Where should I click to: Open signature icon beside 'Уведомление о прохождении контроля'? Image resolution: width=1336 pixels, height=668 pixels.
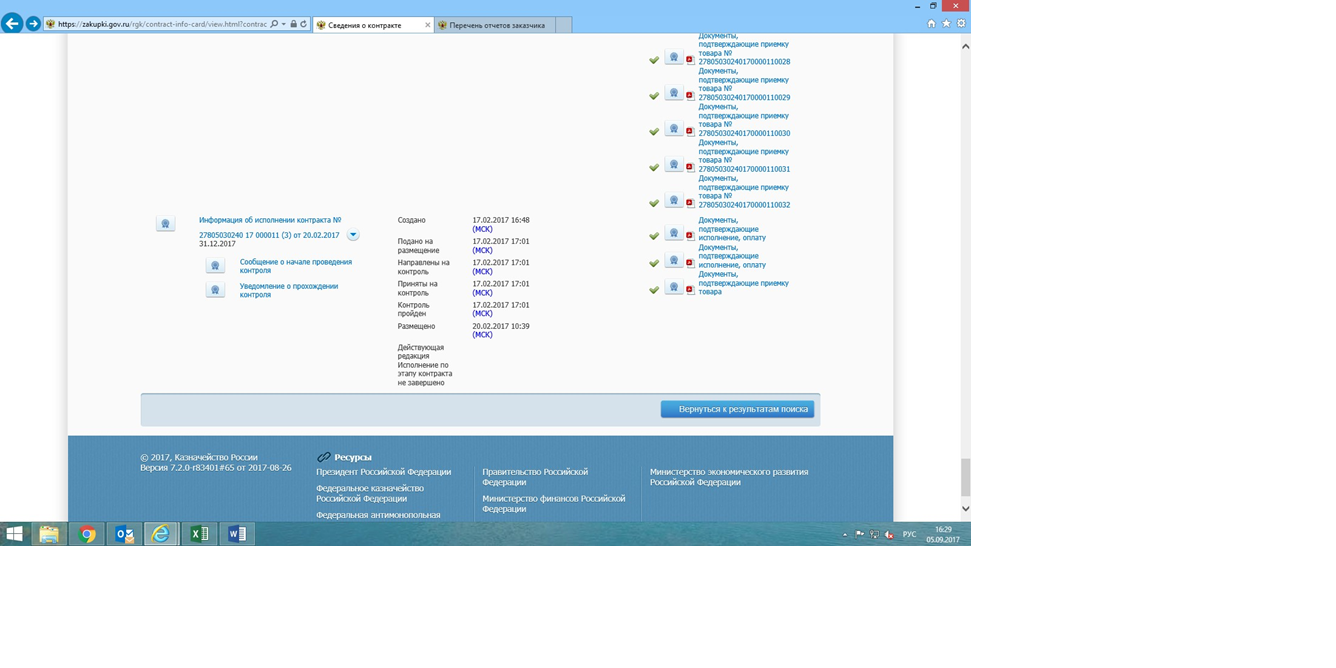[215, 290]
